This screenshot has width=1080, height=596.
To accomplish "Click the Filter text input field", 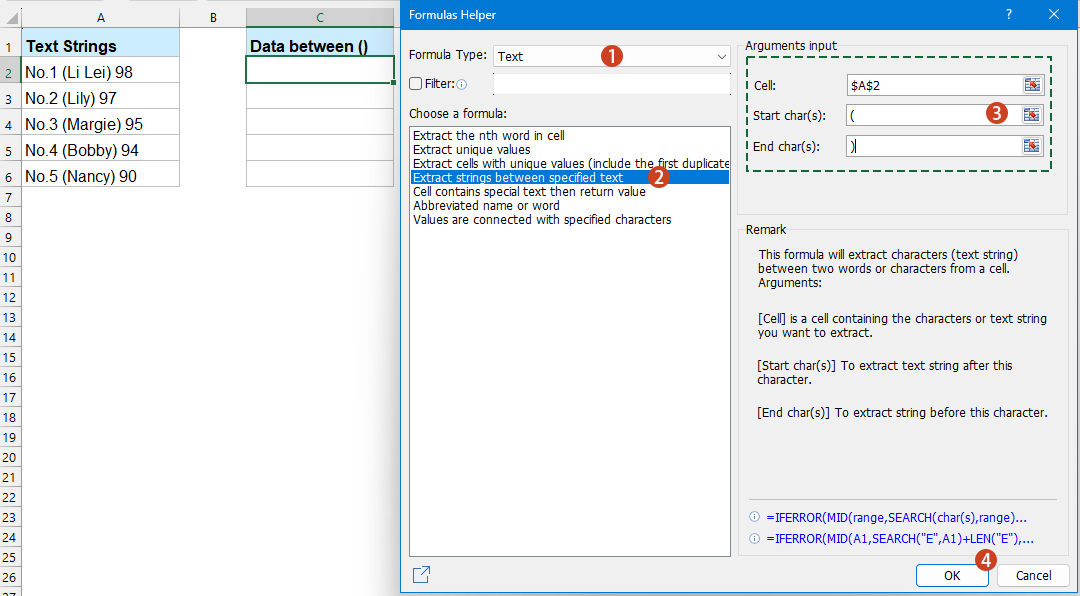I will point(610,84).
